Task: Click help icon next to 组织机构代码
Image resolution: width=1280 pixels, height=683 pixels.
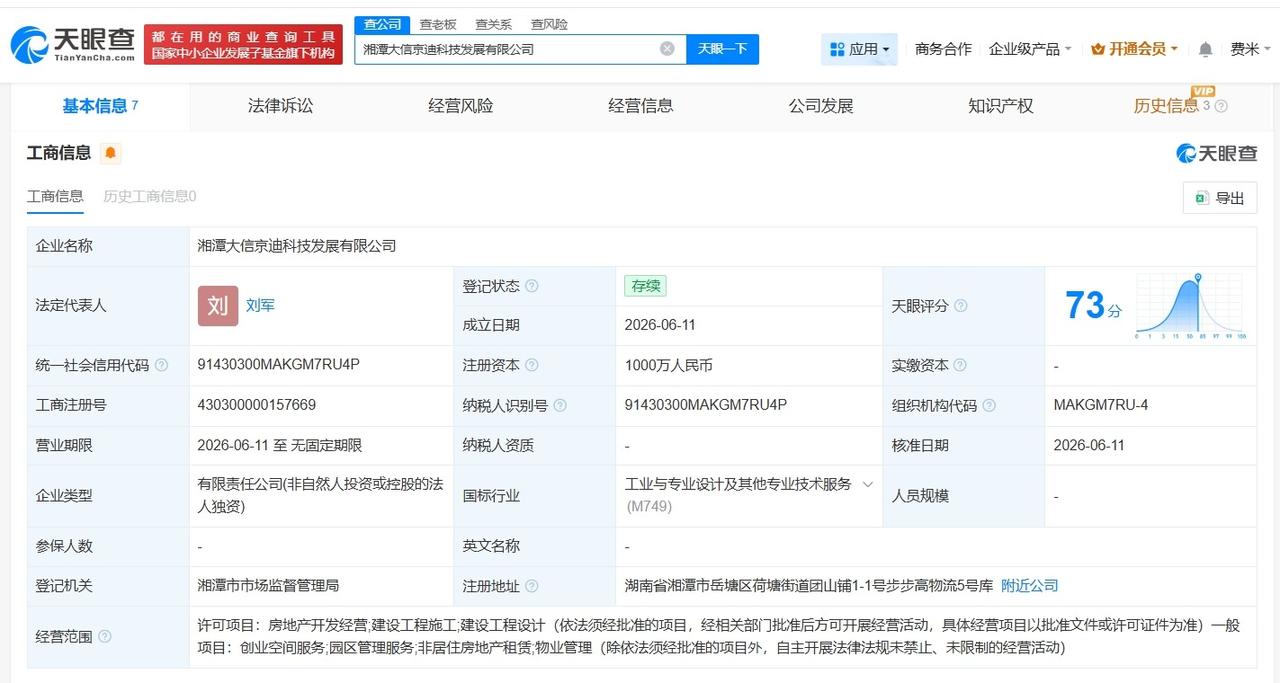Action: 989,406
